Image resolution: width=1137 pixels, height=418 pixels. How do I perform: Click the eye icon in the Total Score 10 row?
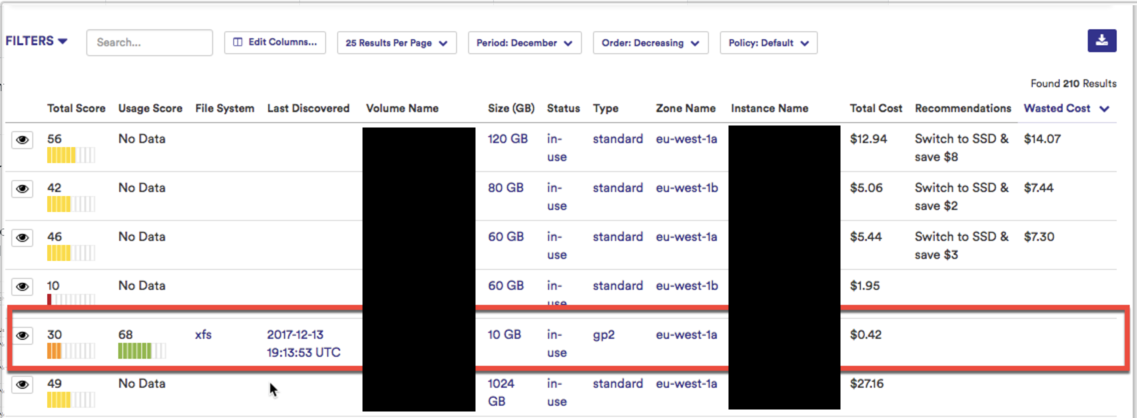click(22, 286)
